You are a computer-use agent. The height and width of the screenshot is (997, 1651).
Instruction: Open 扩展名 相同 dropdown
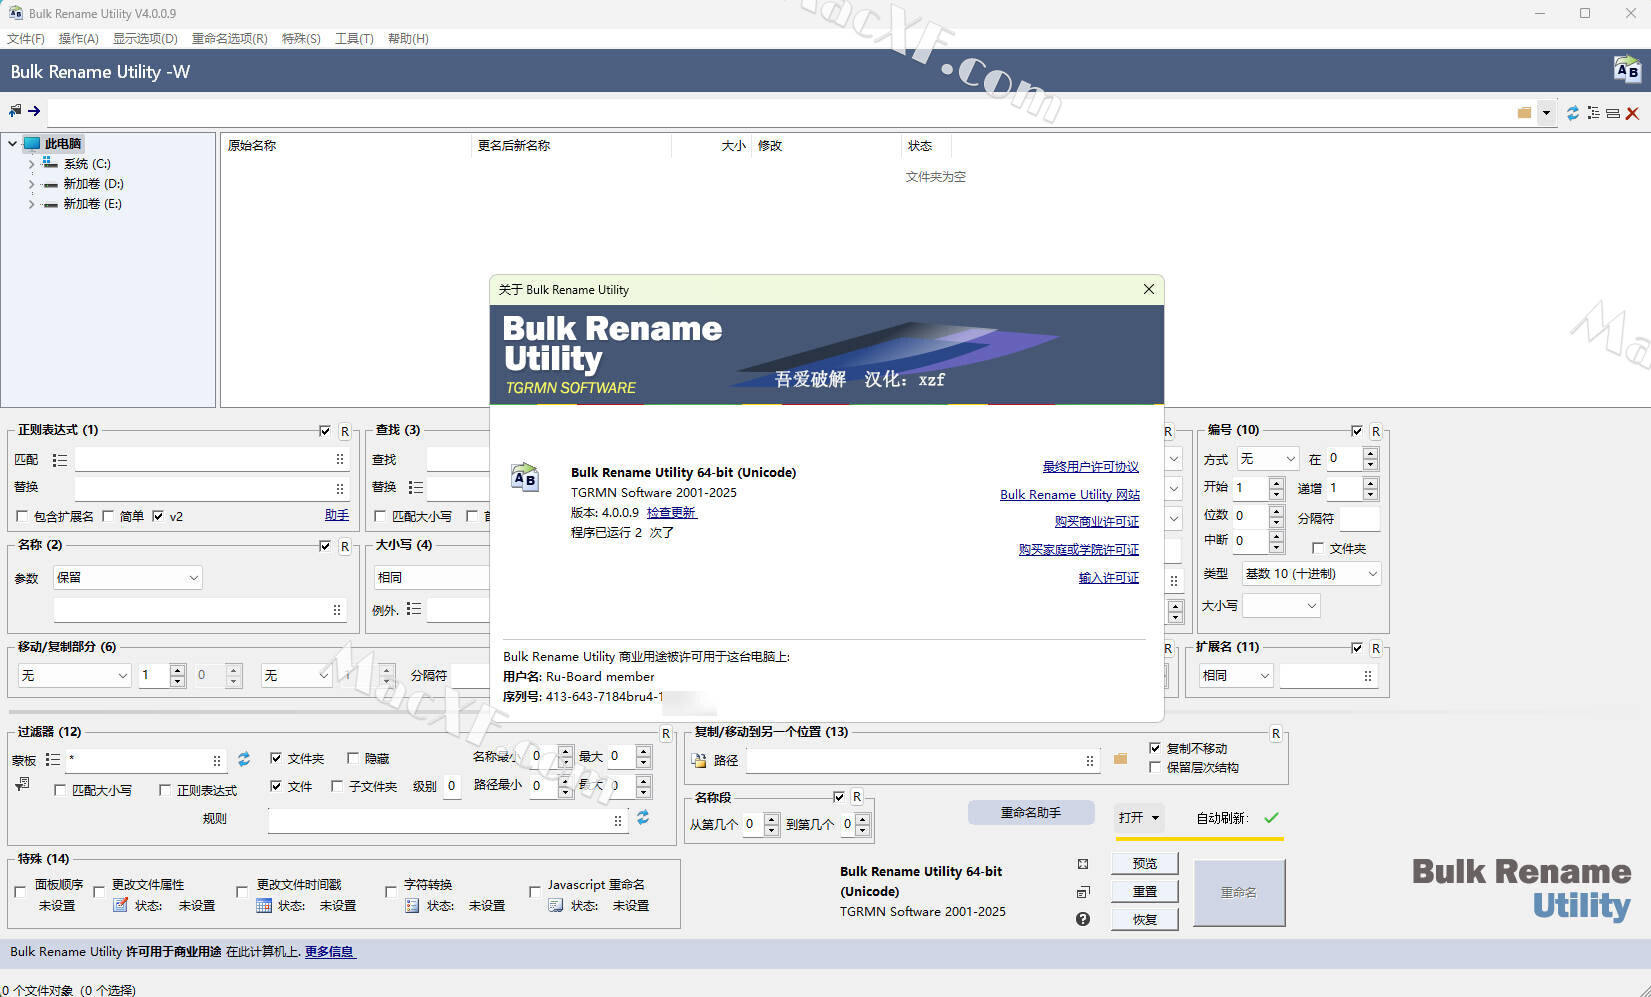(1236, 676)
